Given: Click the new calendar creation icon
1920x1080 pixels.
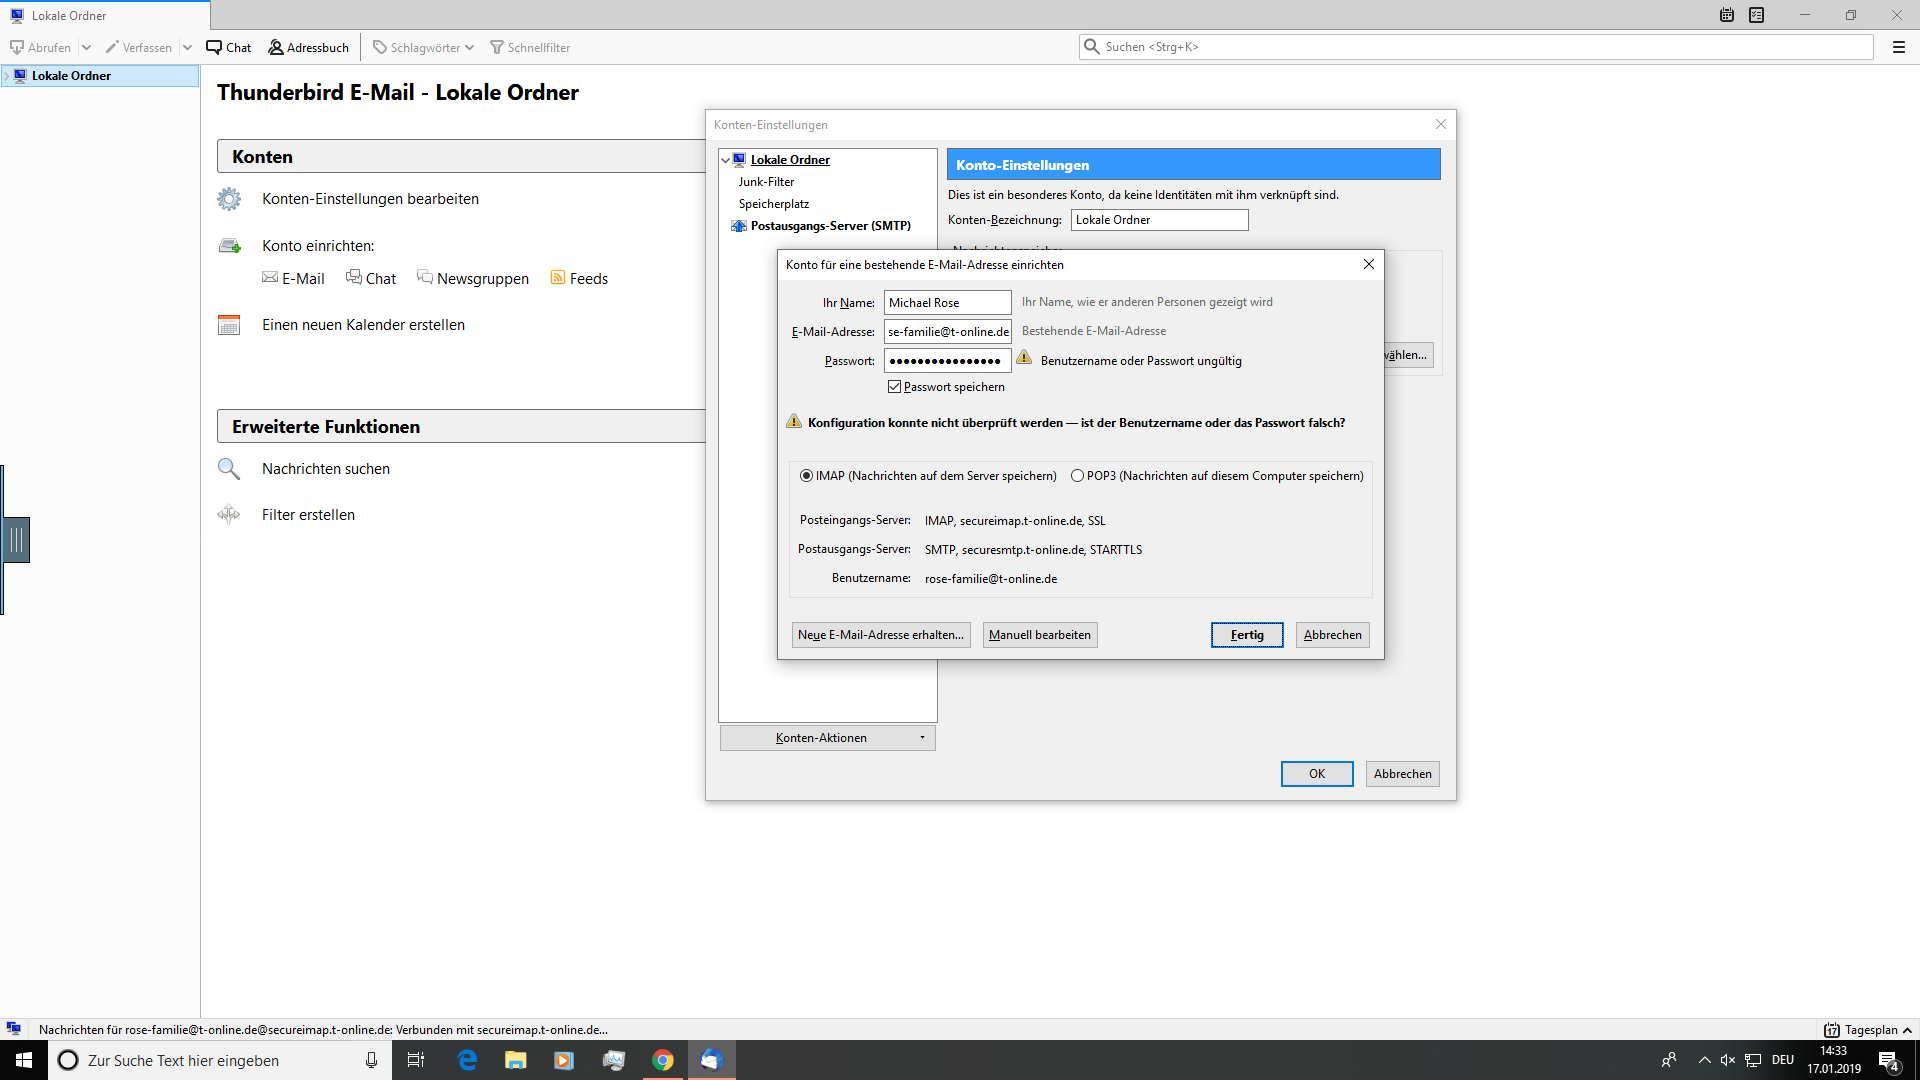Looking at the screenshot, I should pyautogui.click(x=229, y=325).
